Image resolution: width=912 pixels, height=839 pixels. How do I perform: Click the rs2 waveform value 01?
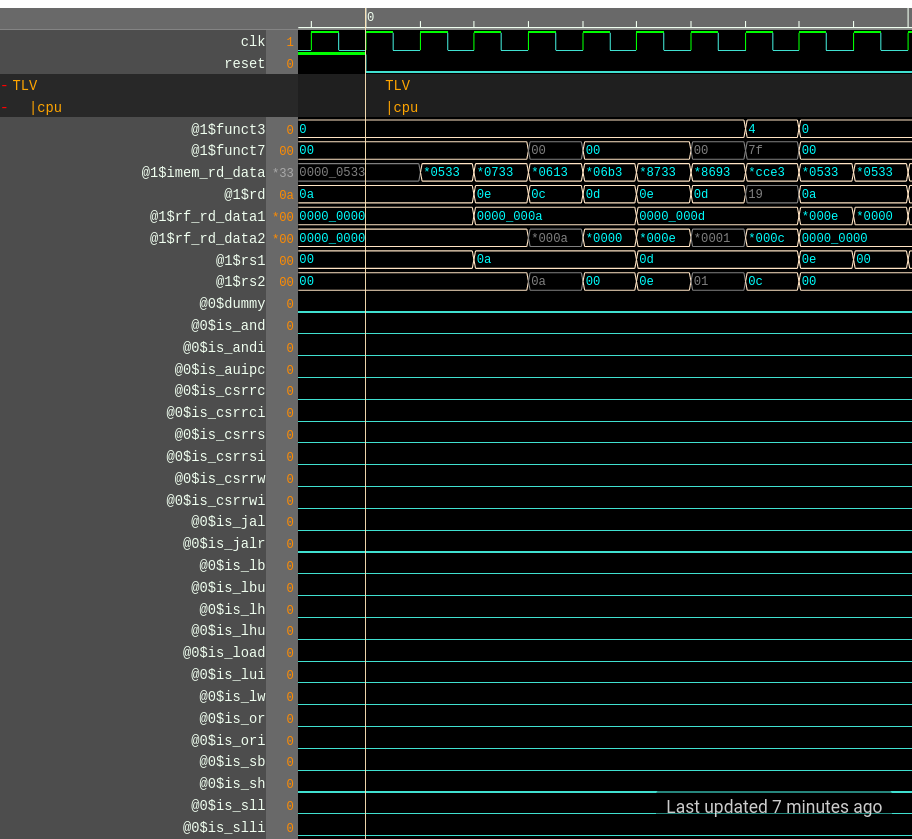pyautogui.click(x=718, y=282)
